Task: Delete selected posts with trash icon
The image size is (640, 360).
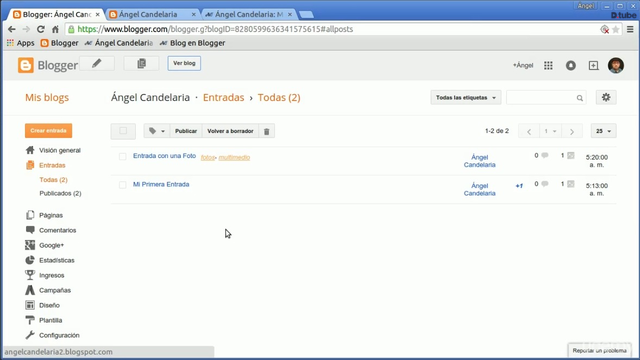Action: tap(267, 131)
